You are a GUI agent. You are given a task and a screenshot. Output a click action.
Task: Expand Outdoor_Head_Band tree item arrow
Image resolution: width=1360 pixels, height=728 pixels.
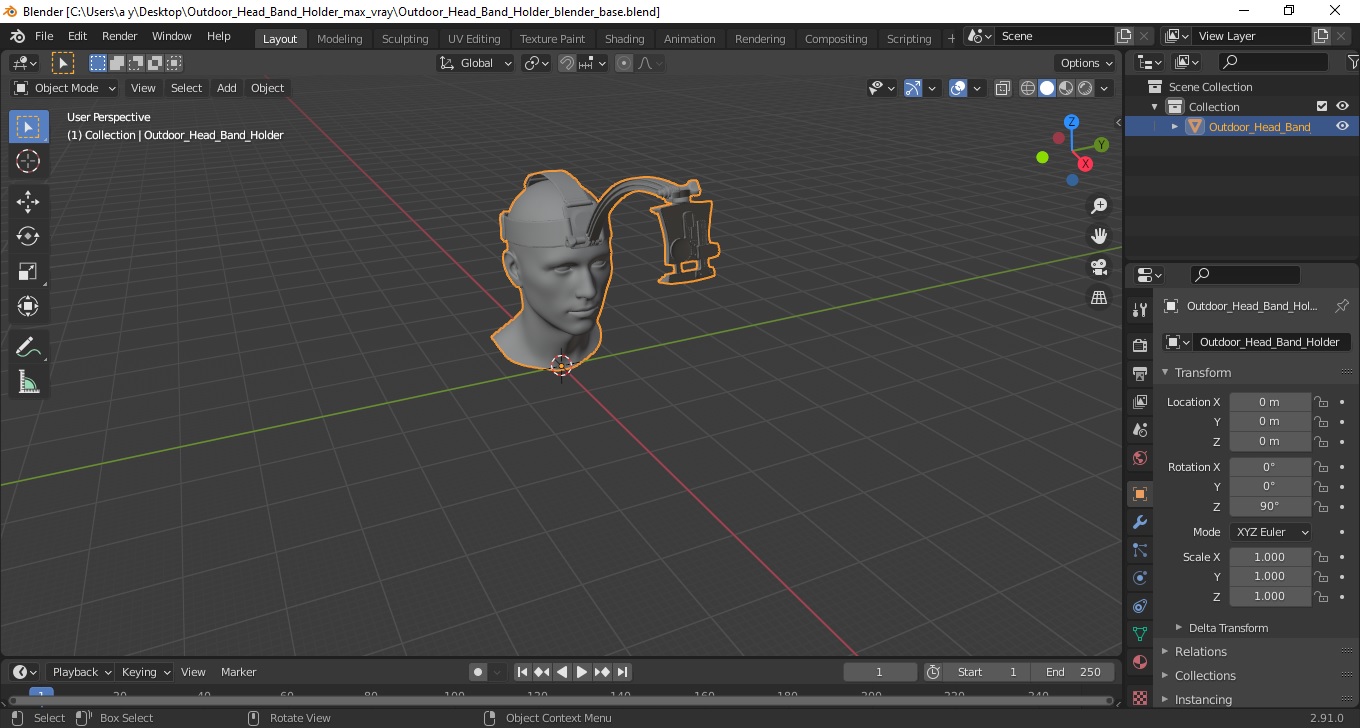click(x=1175, y=126)
